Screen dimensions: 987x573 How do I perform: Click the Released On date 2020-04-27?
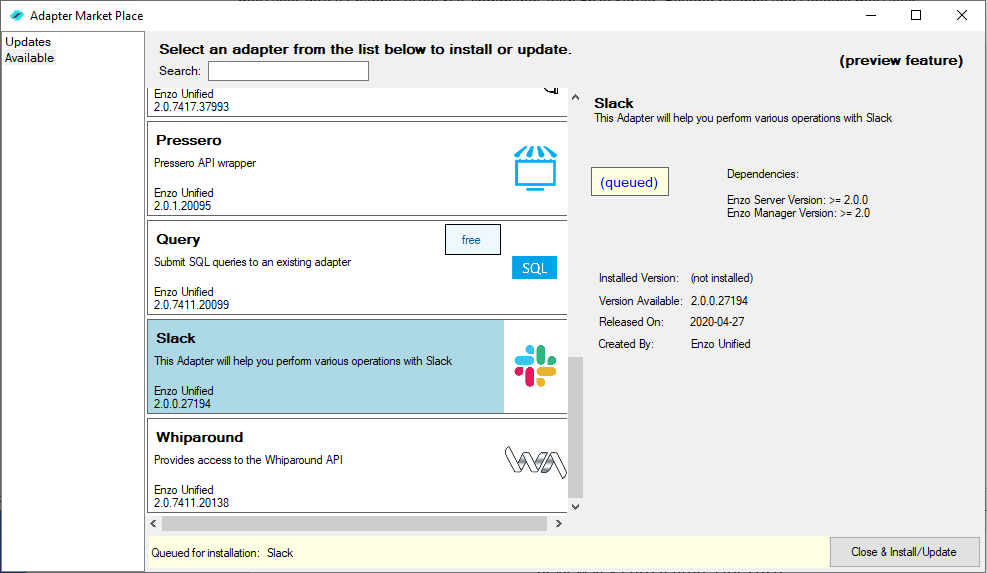coord(717,322)
